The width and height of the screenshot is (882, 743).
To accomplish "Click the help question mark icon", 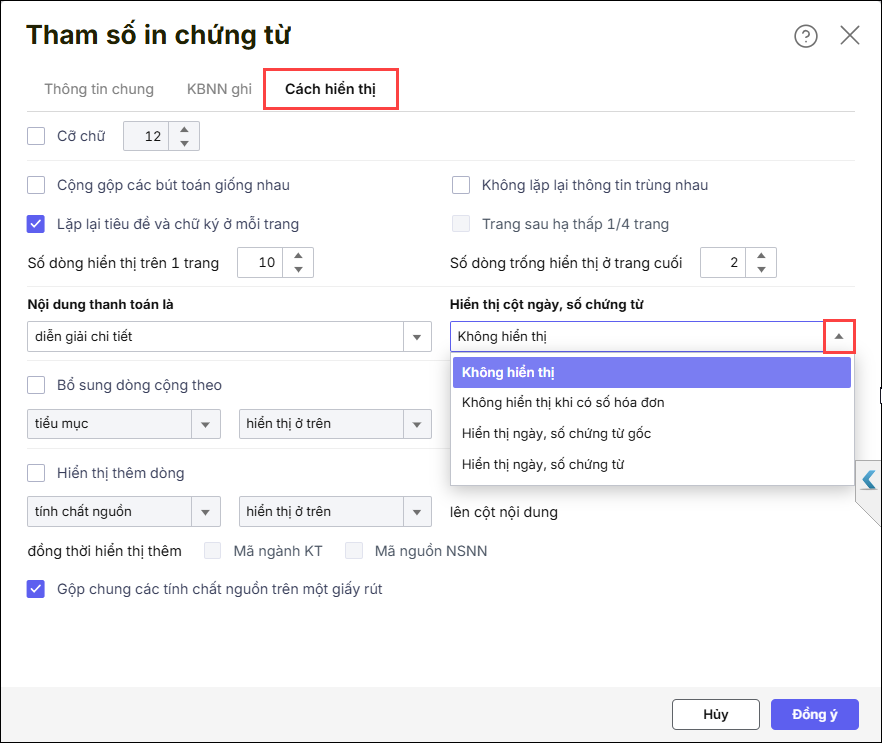I will click(805, 36).
